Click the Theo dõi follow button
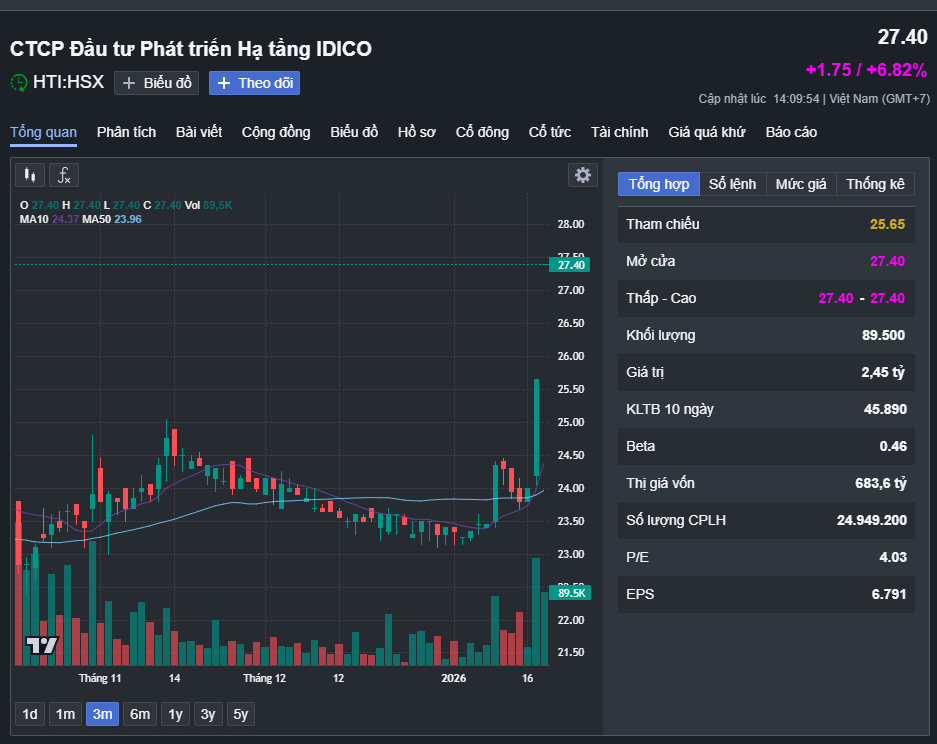Screen dimensions: 937x744 click(254, 83)
